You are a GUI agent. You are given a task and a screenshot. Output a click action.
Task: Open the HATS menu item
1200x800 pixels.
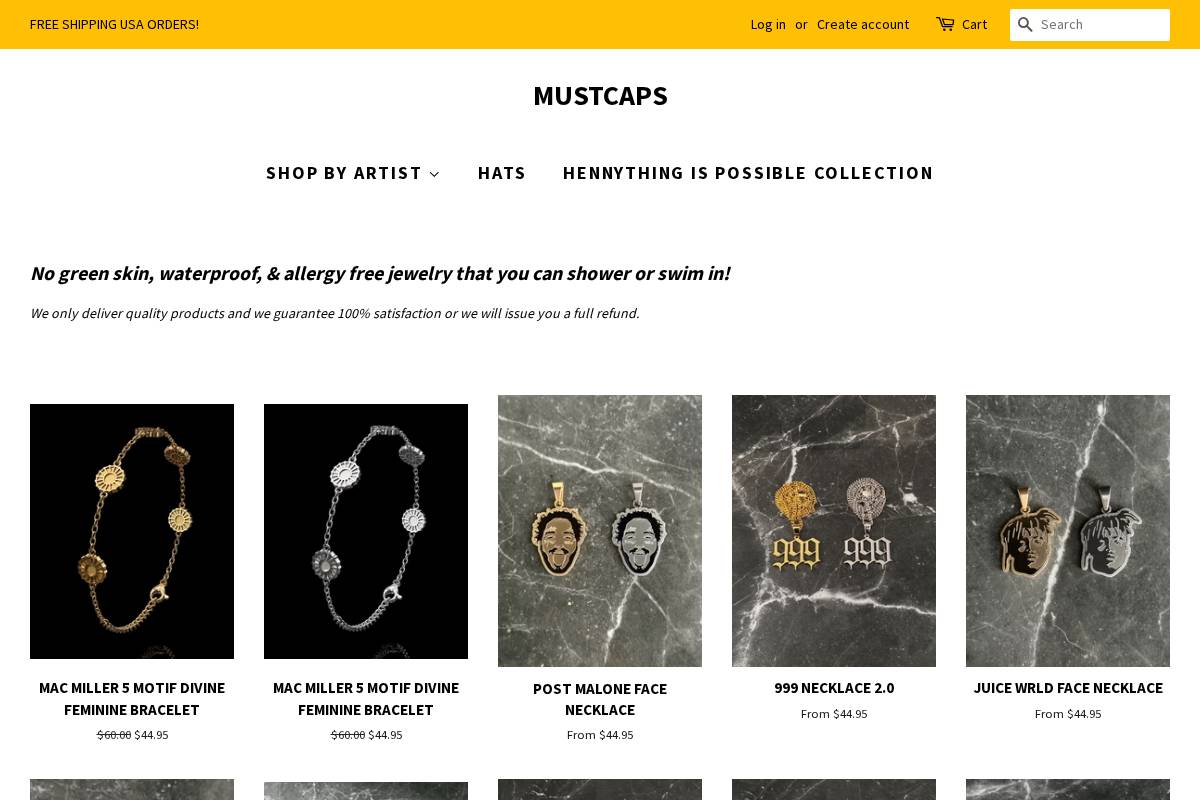point(501,172)
